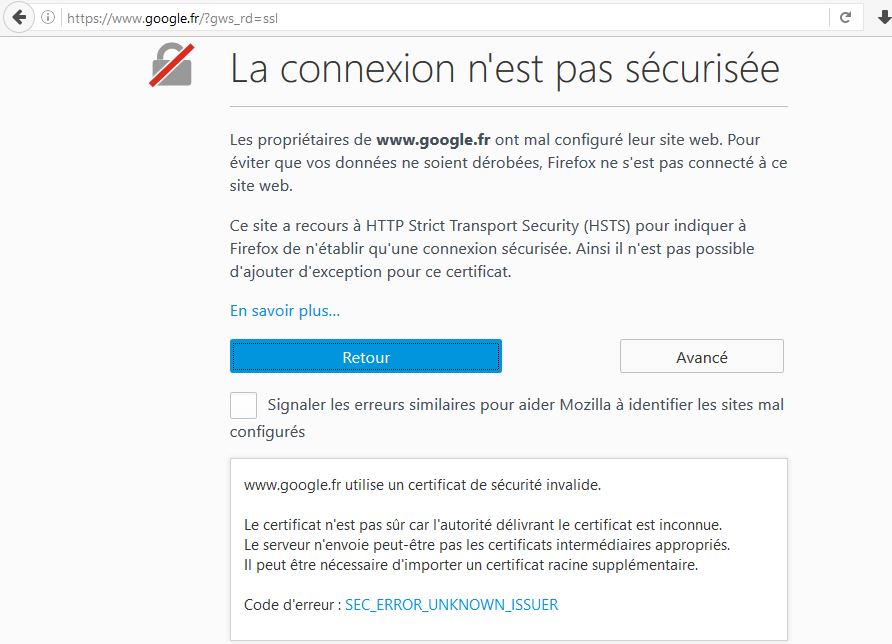Open the 'En savoir plus…' link

[x=285, y=310]
